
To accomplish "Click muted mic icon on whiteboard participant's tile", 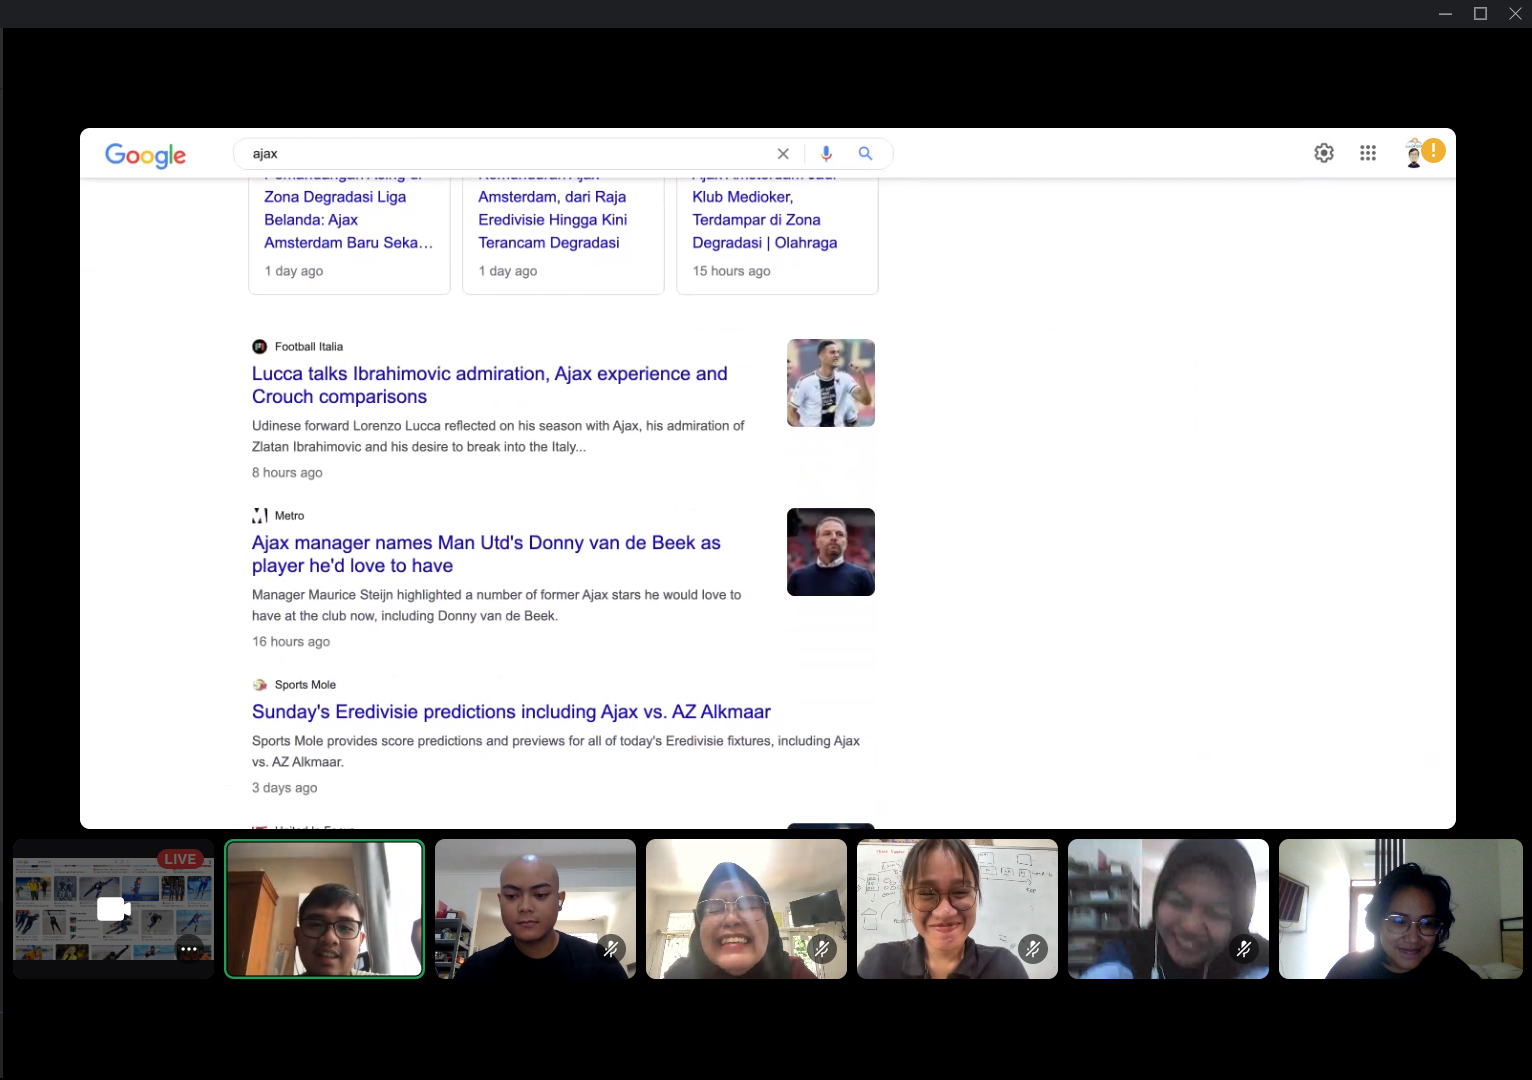I will point(1033,948).
